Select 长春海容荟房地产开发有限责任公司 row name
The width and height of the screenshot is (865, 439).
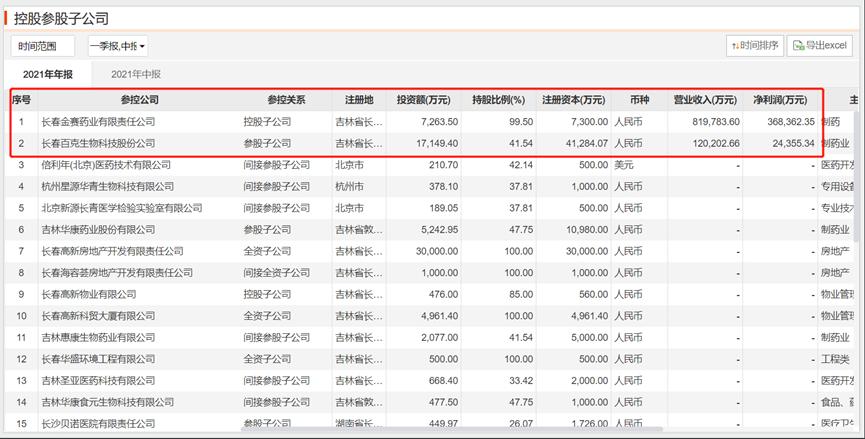click(117, 272)
